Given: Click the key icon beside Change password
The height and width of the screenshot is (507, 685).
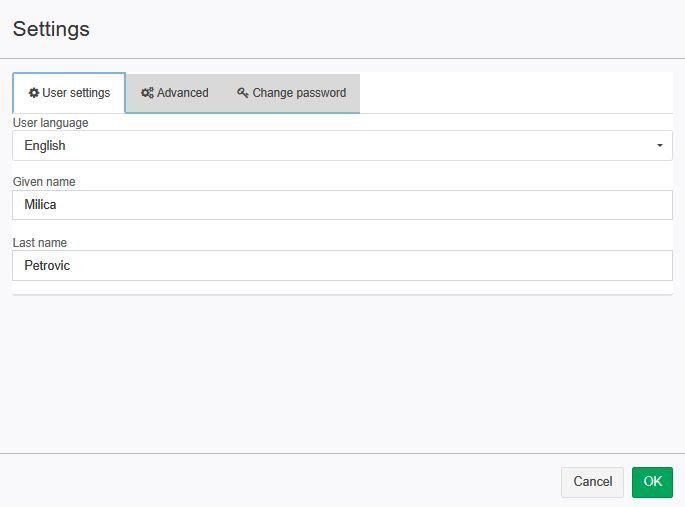Looking at the screenshot, I should click(242, 93).
